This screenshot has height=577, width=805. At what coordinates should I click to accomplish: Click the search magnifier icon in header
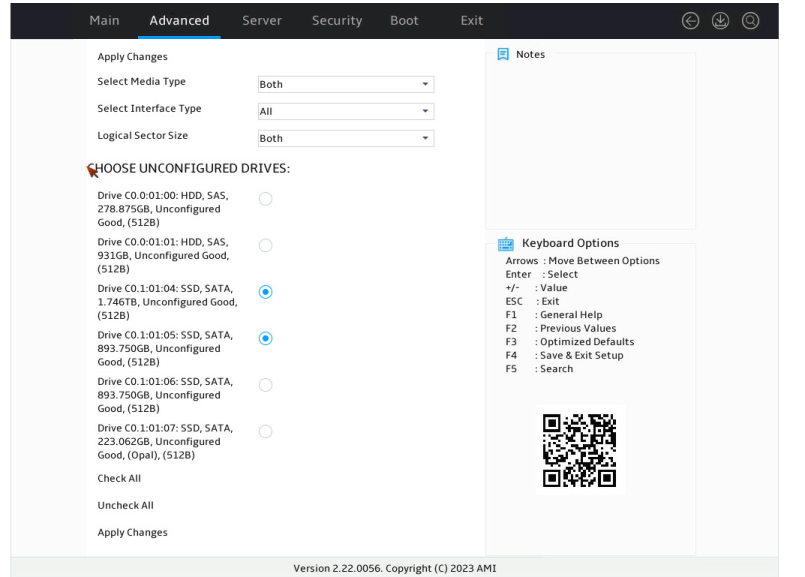tap(750, 21)
